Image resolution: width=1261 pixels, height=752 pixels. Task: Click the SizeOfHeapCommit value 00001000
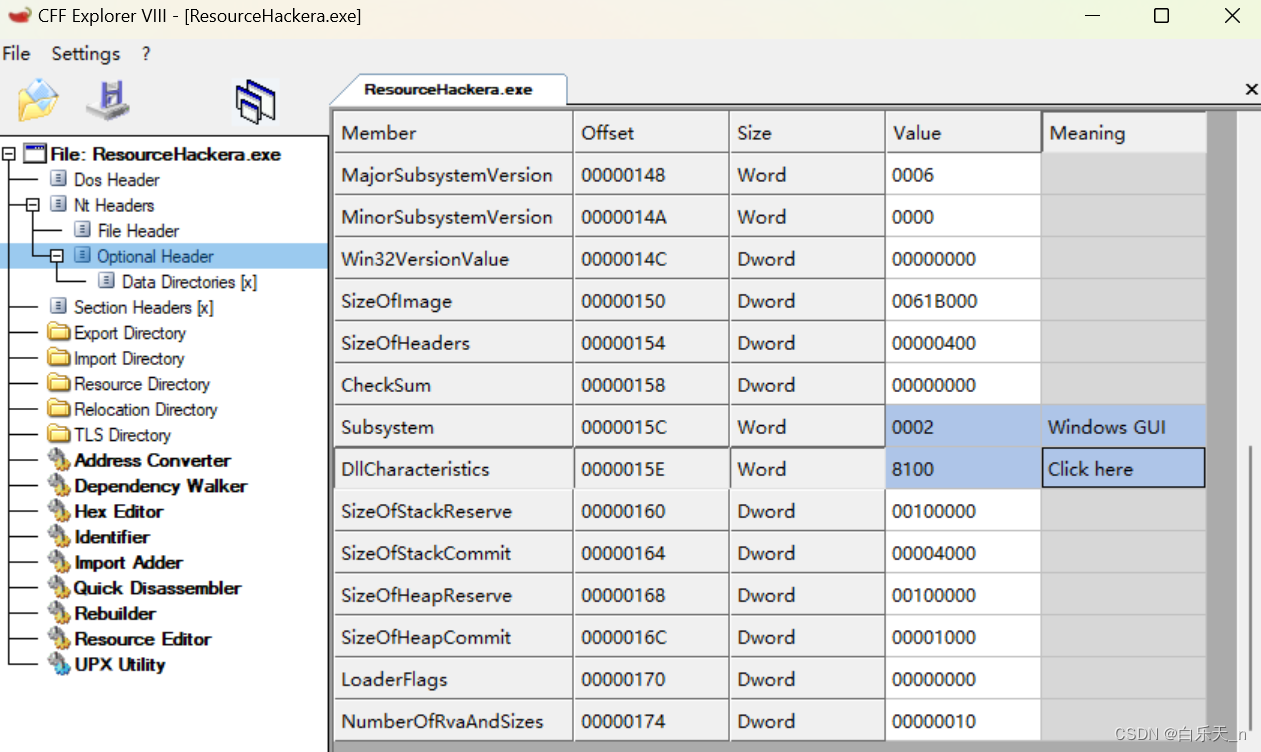pos(963,637)
